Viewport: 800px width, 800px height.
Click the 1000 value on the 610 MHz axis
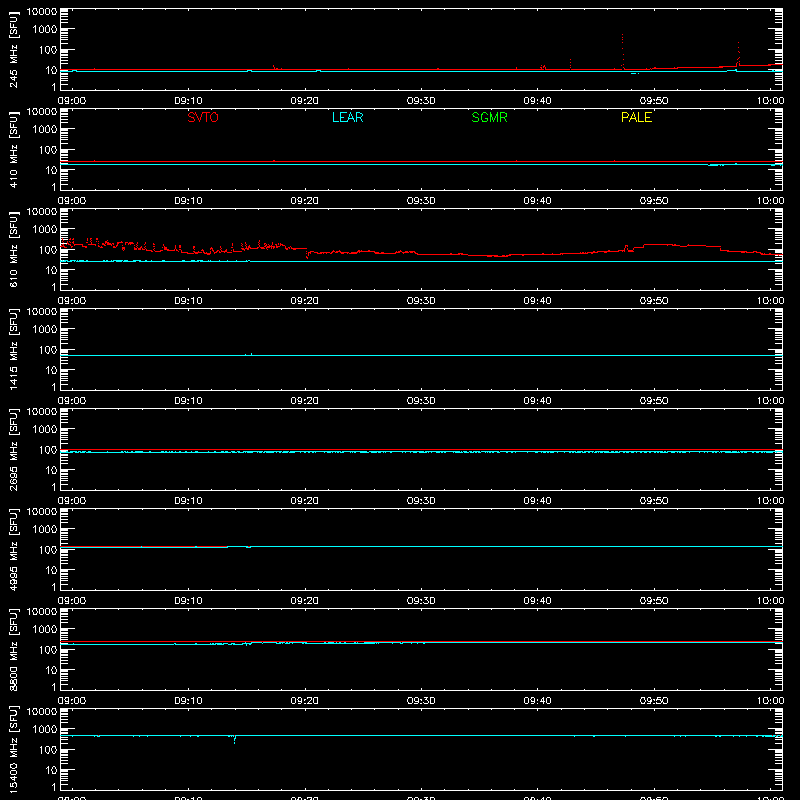(x=45, y=230)
